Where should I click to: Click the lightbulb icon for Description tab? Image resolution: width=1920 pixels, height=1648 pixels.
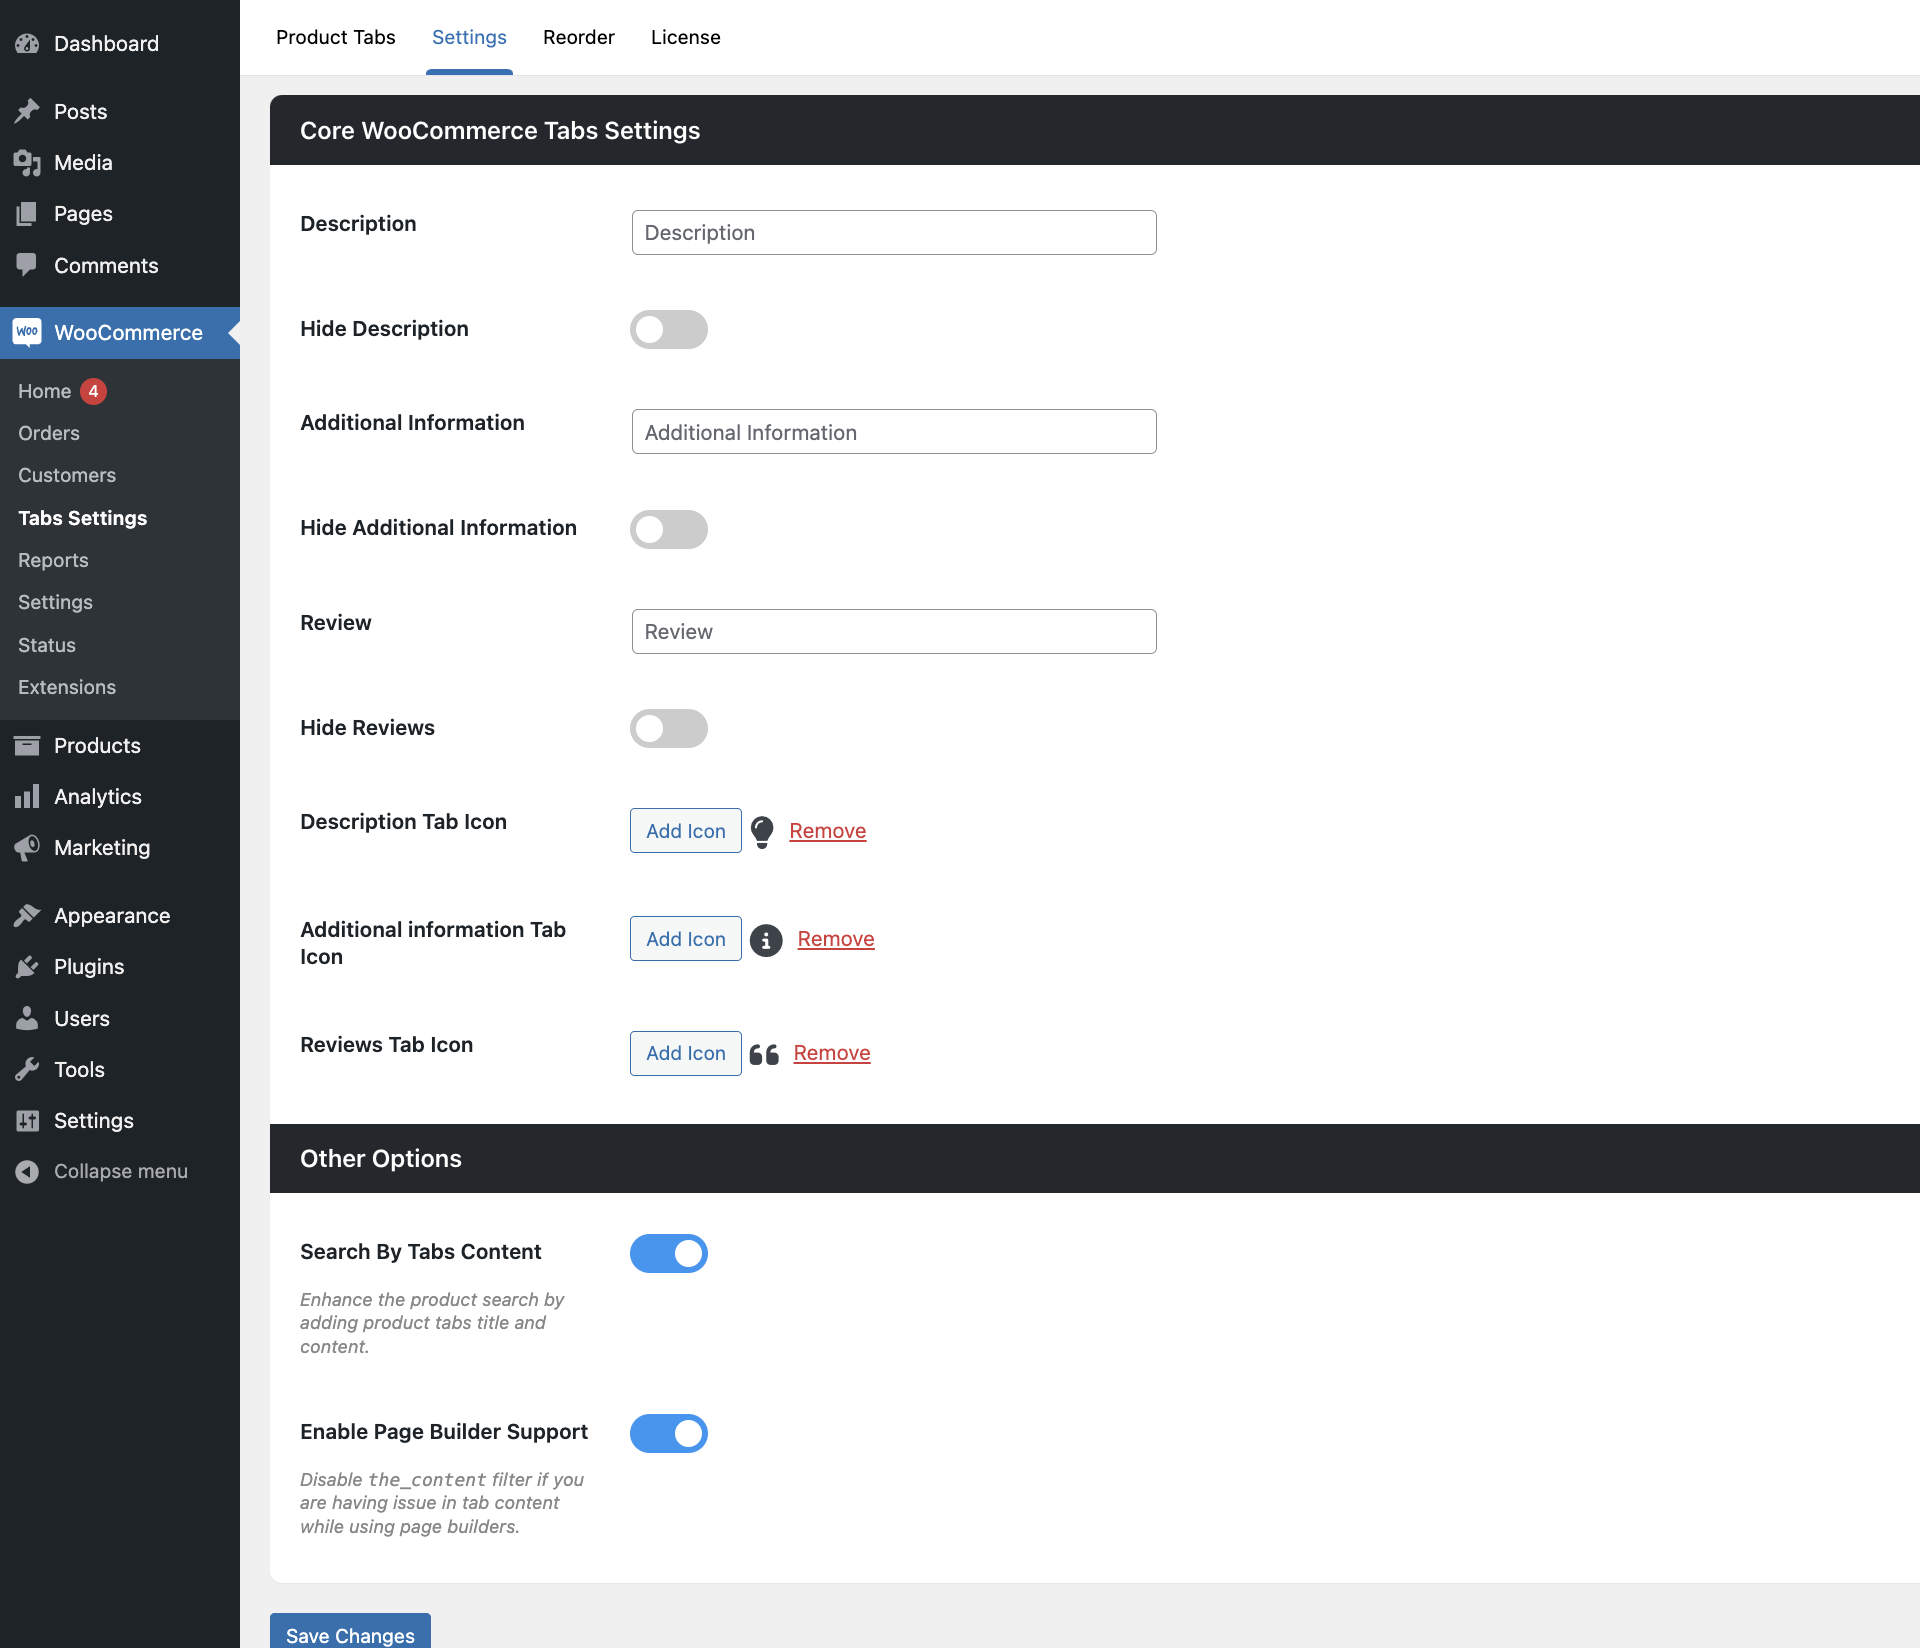click(x=762, y=831)
